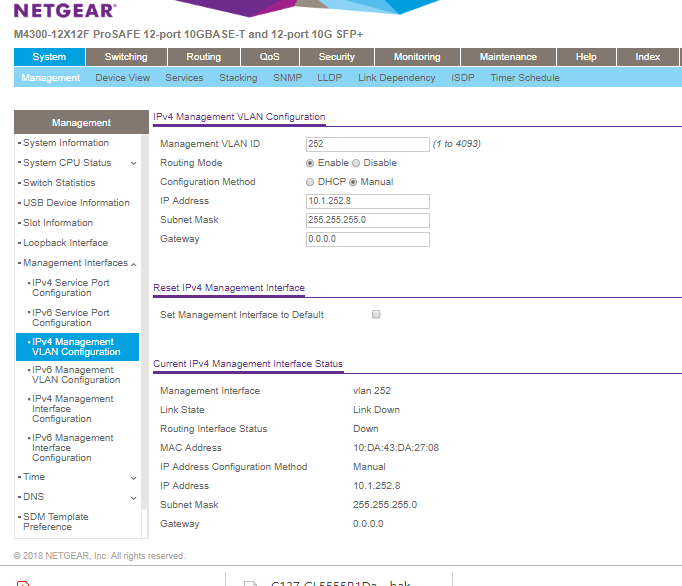Open USB Device Information sidebar item
Screen dimensions: 682x586
[76, 203]
